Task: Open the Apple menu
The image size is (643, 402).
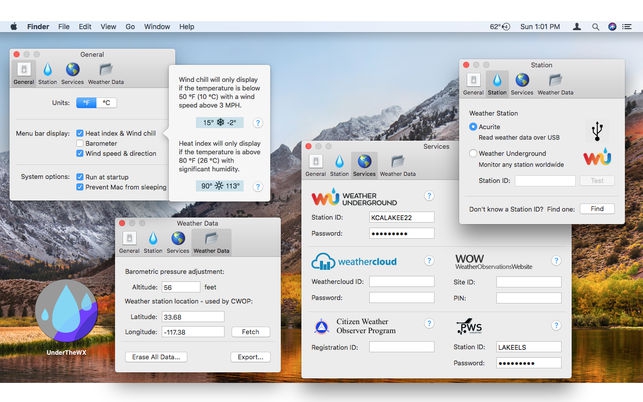Action: (14, 27)
